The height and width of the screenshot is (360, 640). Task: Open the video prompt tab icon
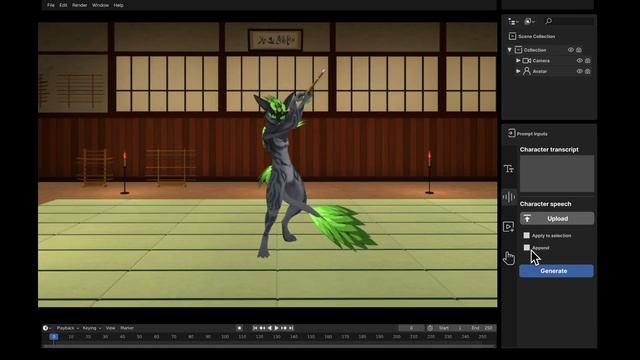(x=509, y=227)
